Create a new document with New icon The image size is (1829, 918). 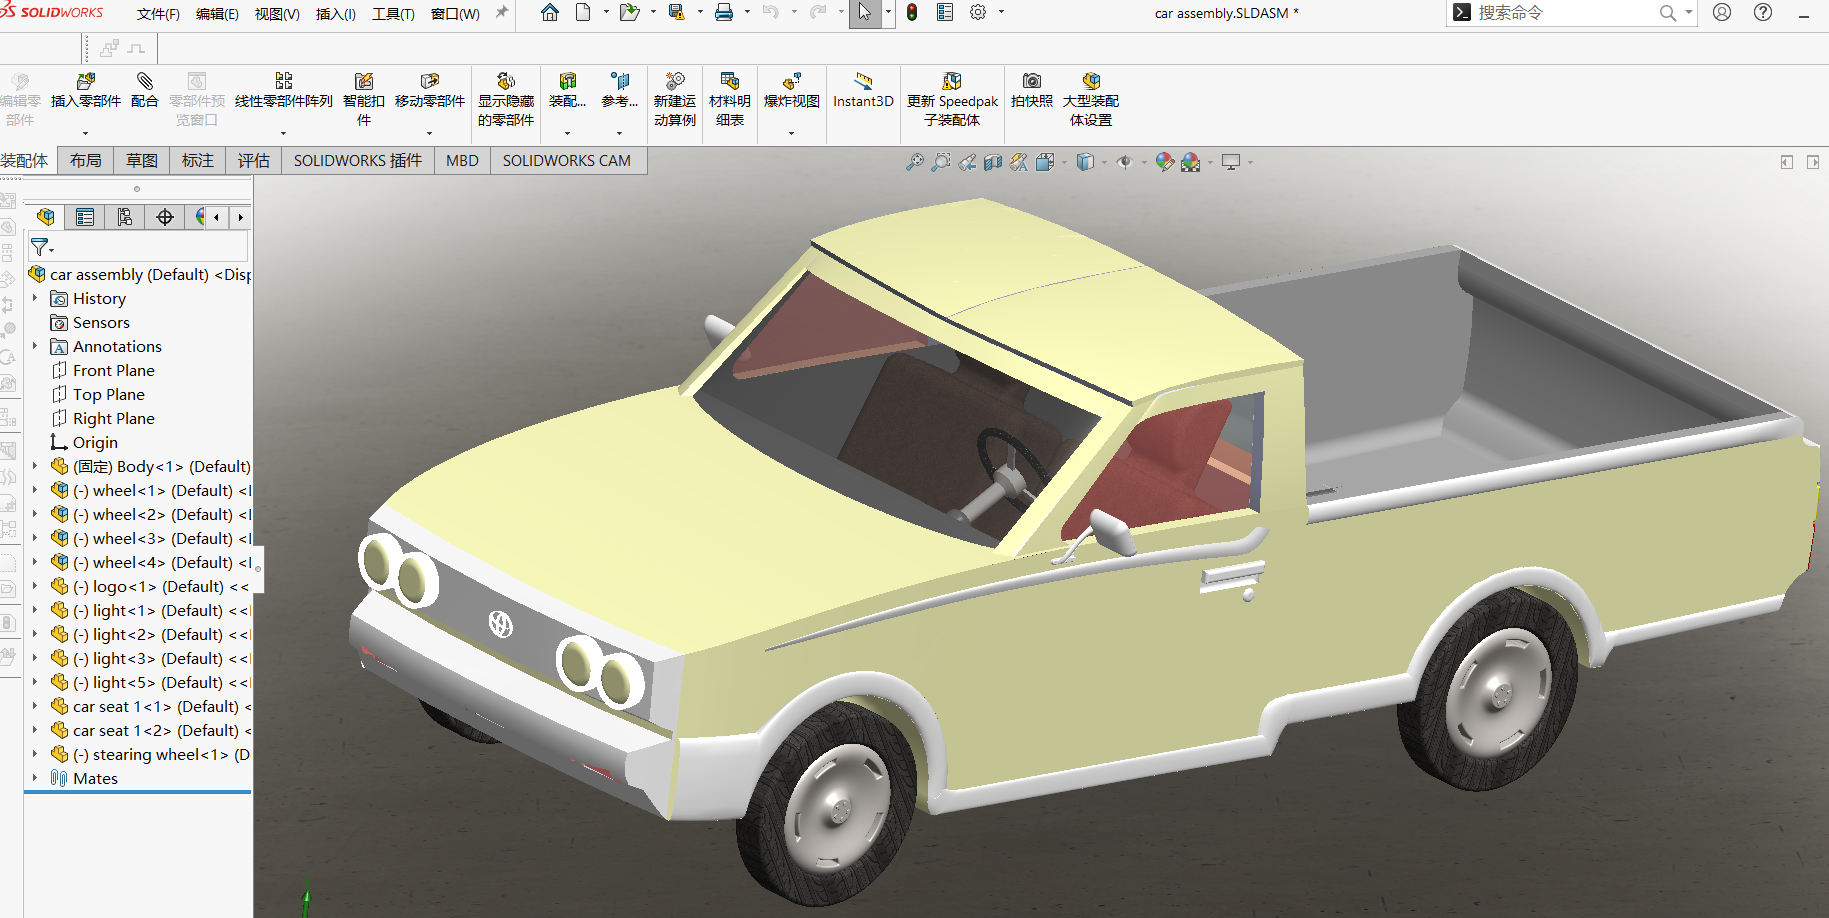(583, 13)
